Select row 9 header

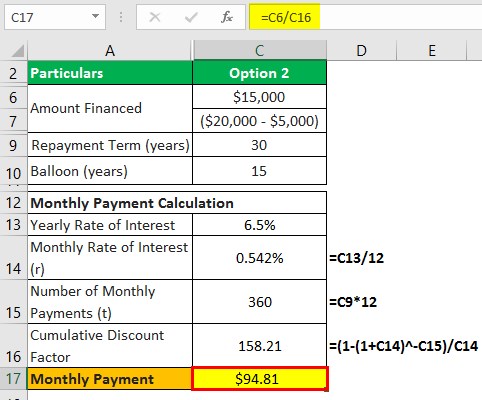click(x=13, y=145)
